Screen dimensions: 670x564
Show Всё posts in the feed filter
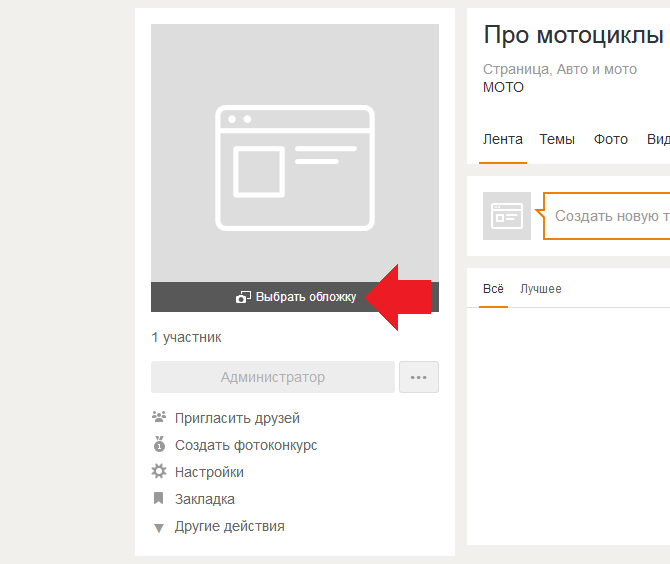pyautogui.click(x=493, y=289)
